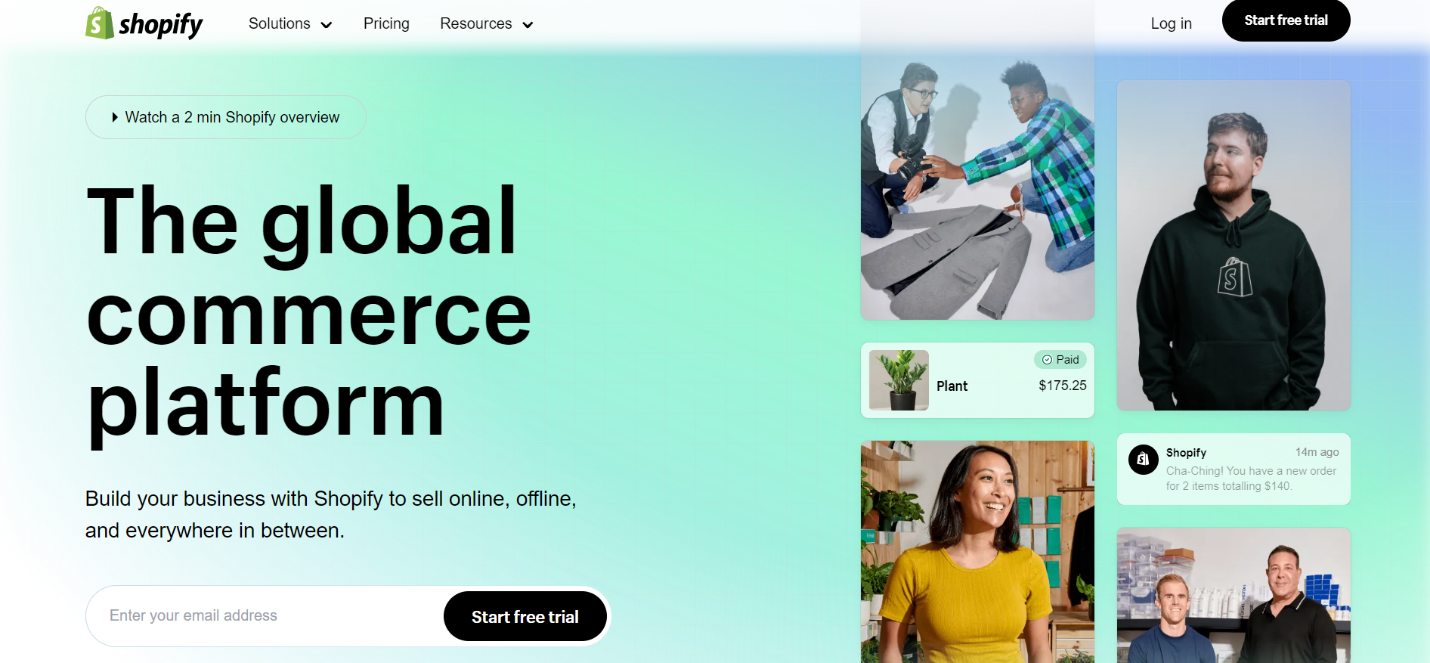The height and width of the screenshot is (663, 1430).
Task: Expand the Solutions chevron arrow
Action: tap(326, 25)
